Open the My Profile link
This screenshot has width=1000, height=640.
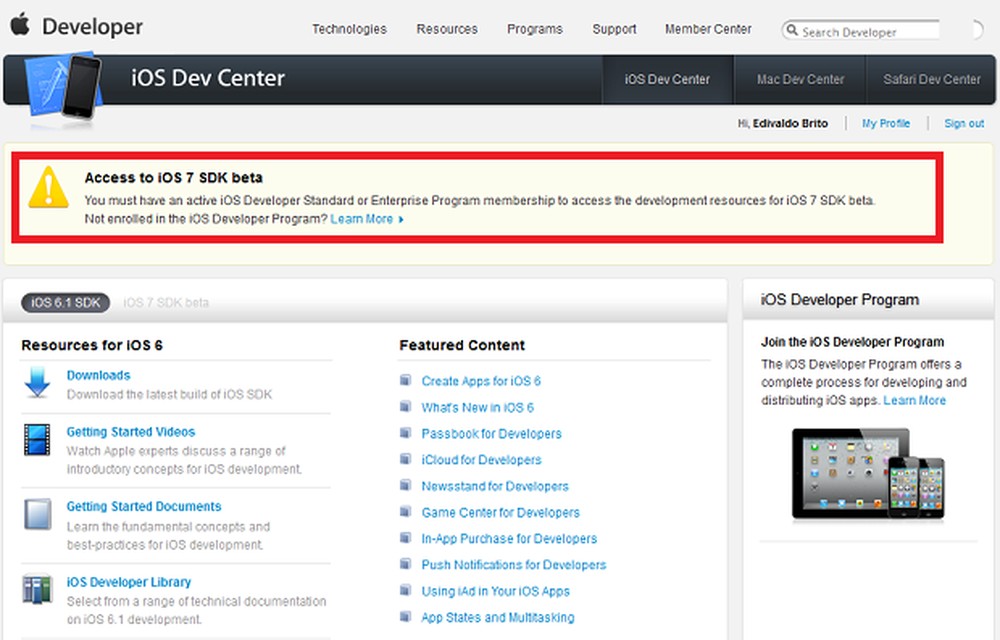point(886,123)
